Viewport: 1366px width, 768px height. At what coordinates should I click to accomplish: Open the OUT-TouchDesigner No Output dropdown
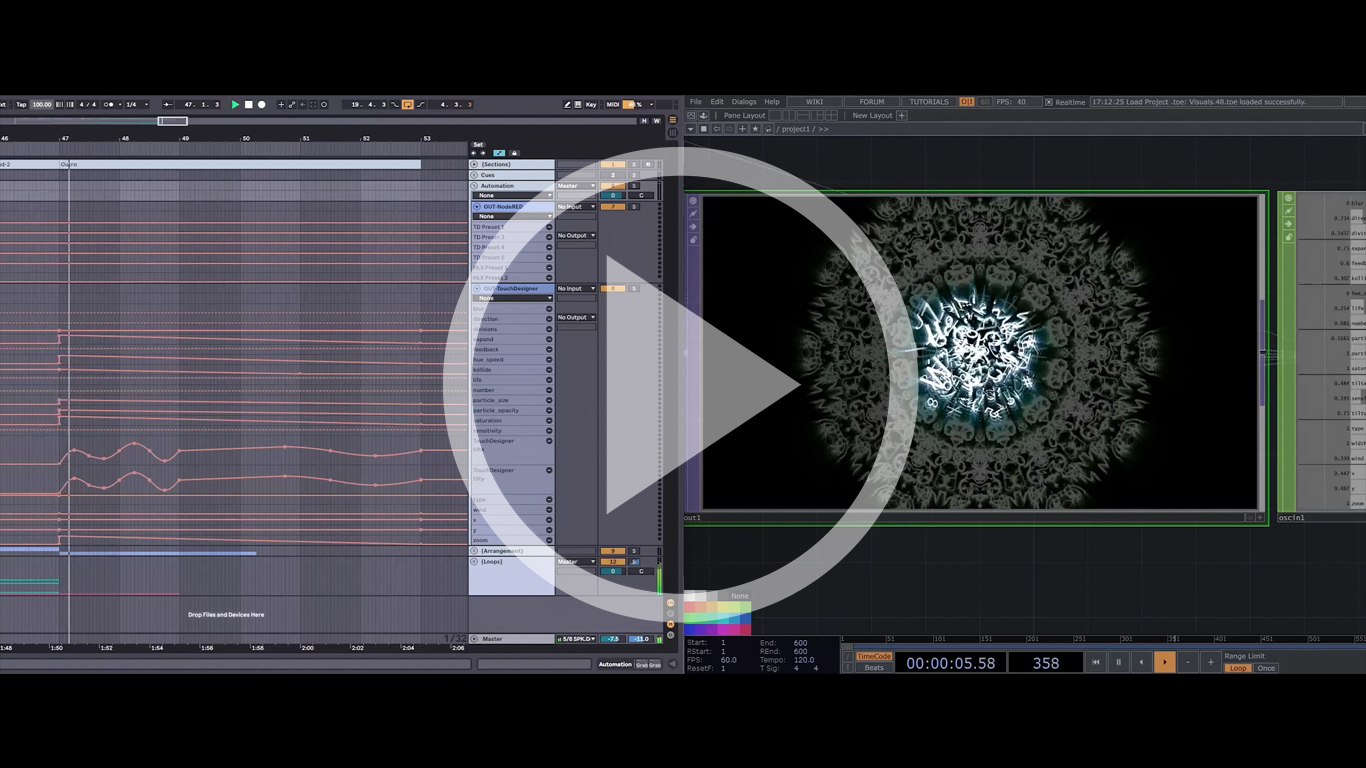point(576,317)
